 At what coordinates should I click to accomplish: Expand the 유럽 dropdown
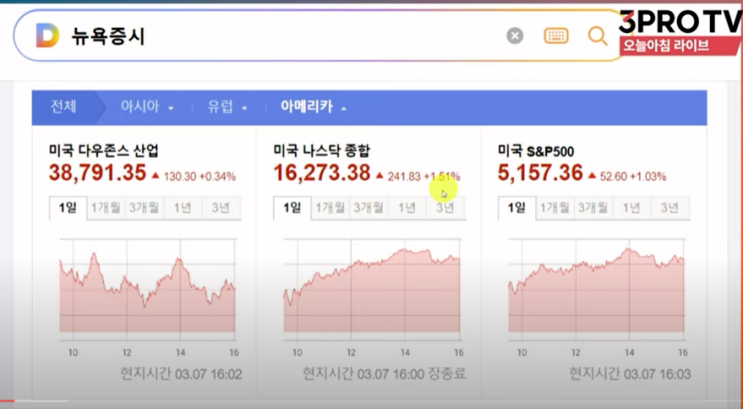click(x=227, y=107)
